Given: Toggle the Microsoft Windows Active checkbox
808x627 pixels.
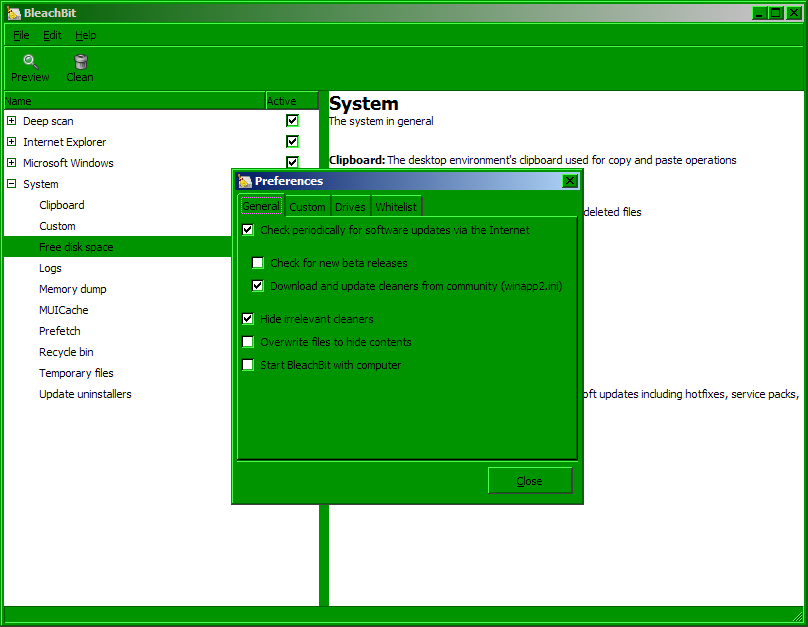Looking at the screenshot, I should [292, 162].
